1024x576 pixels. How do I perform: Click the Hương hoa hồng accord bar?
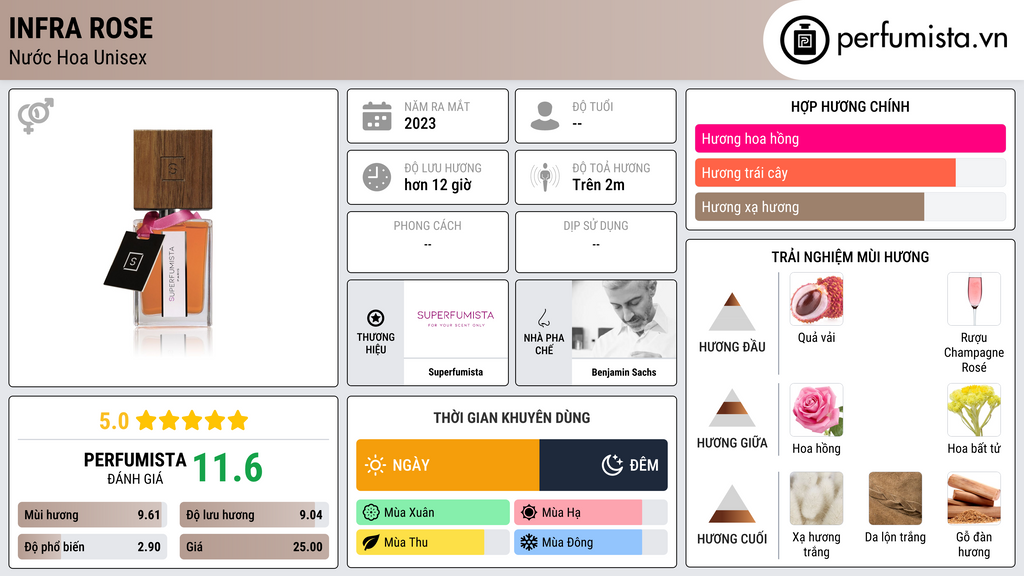pyautogui.click(x=850, y=138)
